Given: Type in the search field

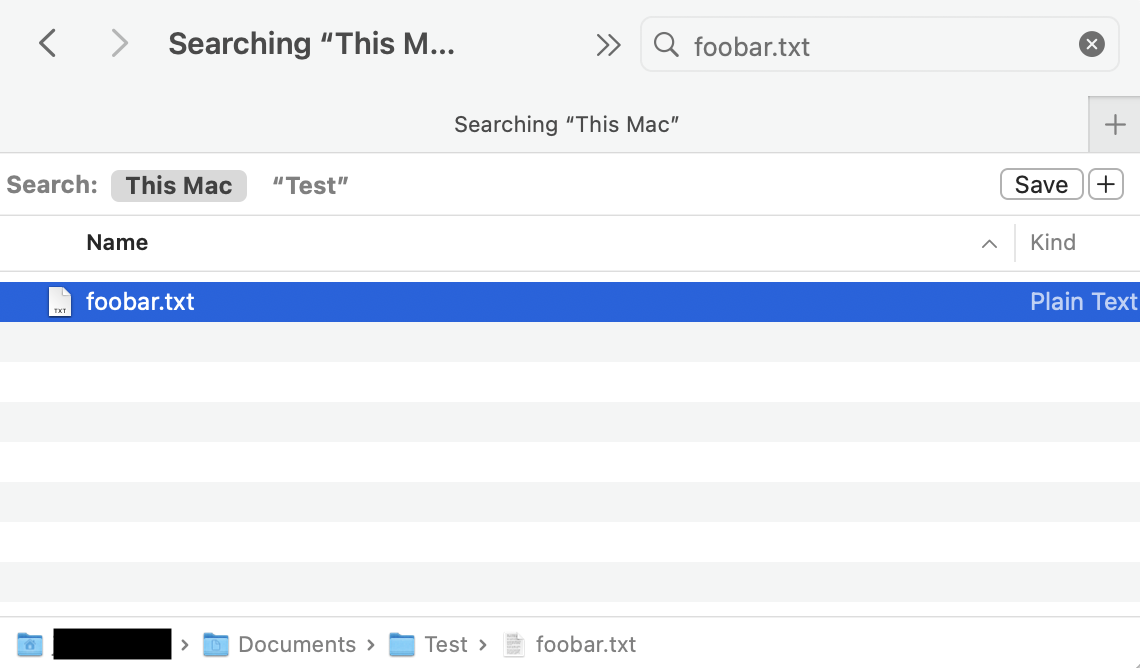Looking at the screenshot, I should point(880,45).
